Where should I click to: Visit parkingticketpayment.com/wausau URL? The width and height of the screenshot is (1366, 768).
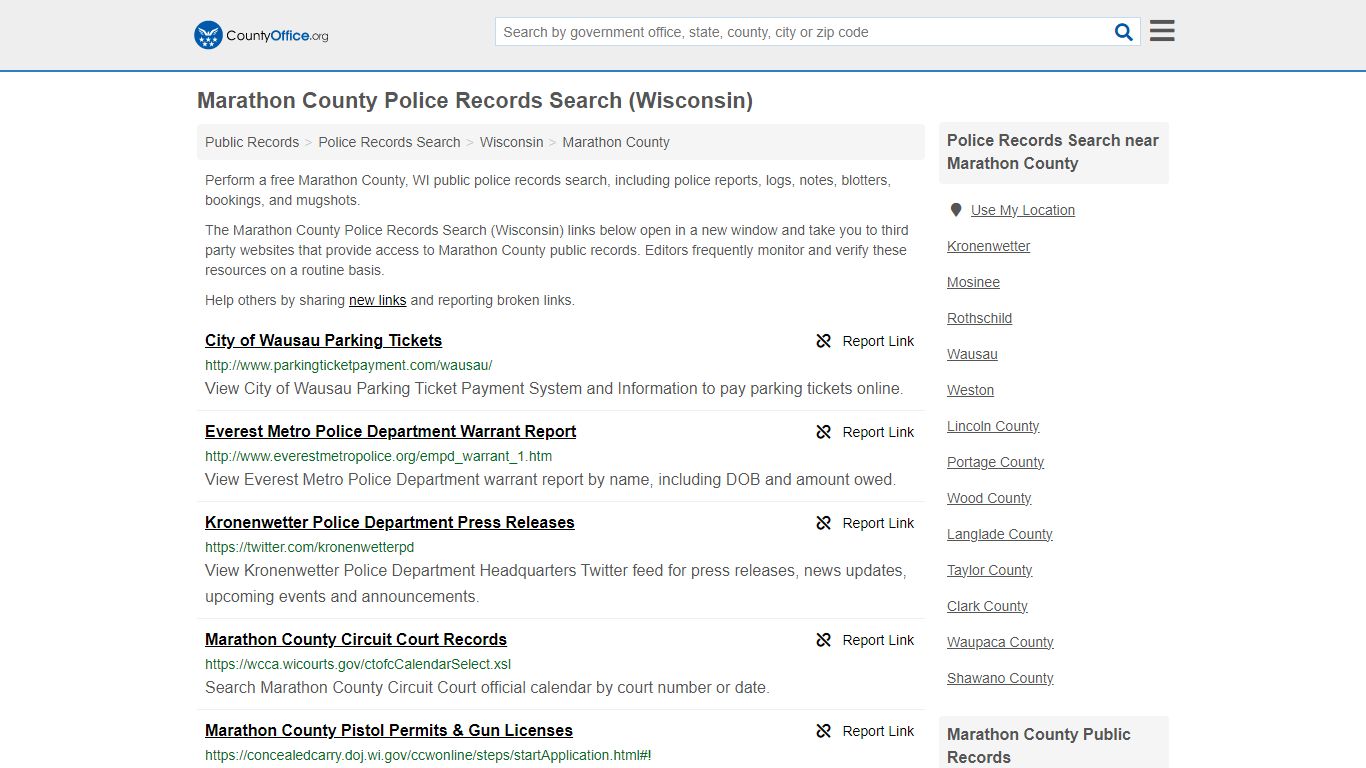click(x=349, y=365)
